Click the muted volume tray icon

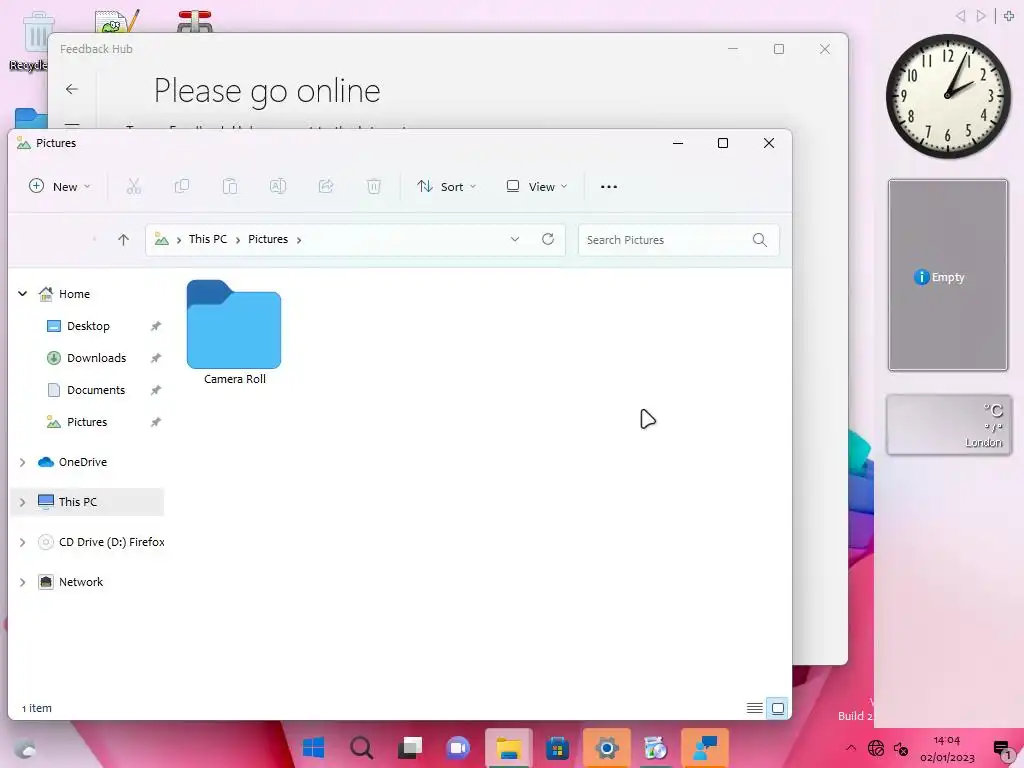(901, 748)
